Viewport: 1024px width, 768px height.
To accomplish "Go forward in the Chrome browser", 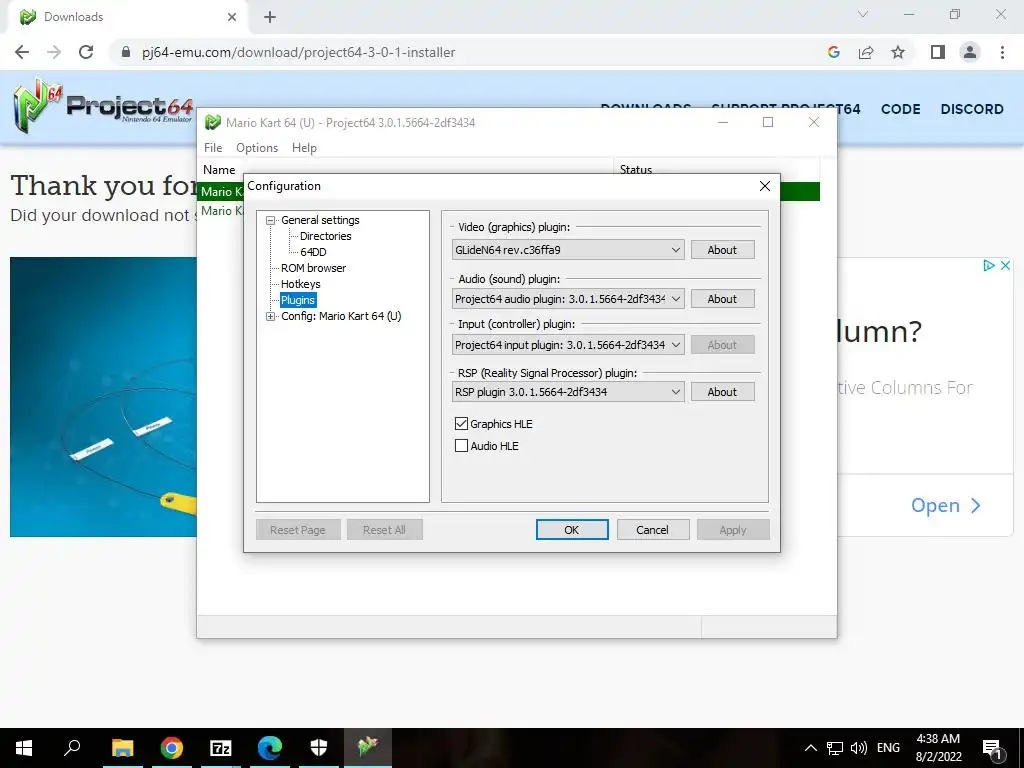I will [54, 52].
